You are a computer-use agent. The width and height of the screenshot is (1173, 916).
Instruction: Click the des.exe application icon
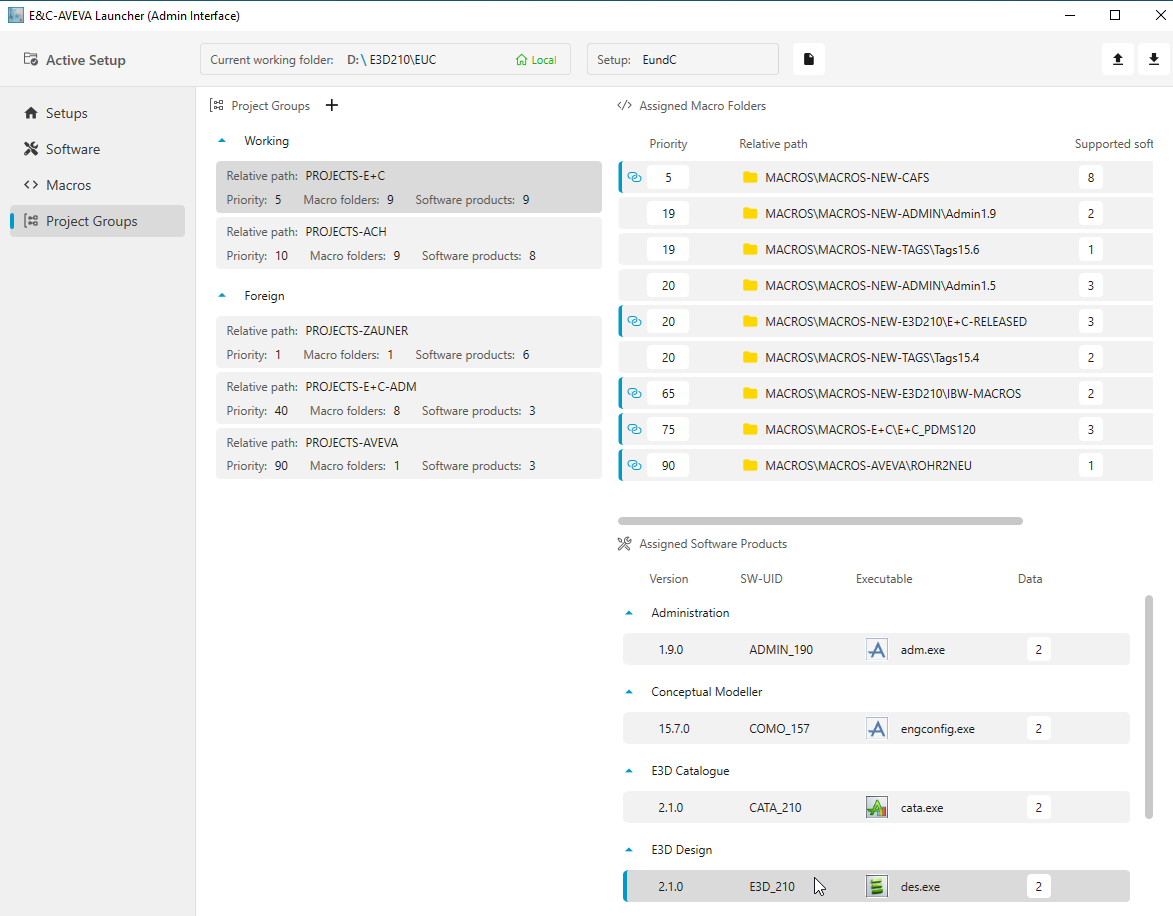pos(877,887)
